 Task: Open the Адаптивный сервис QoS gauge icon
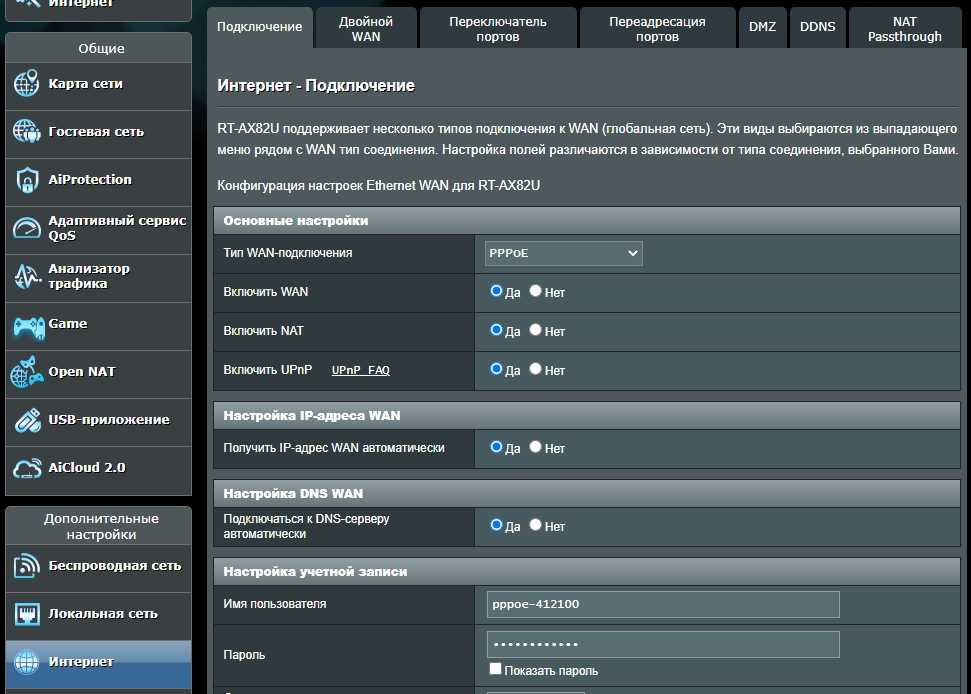pyautogui.click(x=27, y=228)
